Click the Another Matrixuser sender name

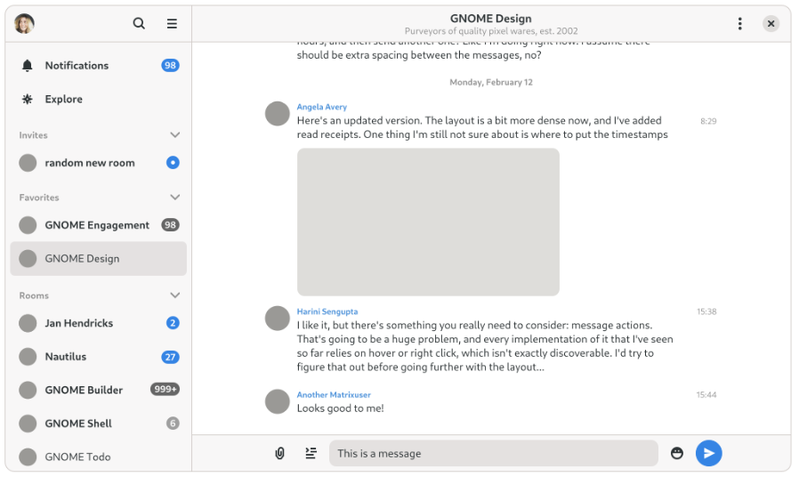(334, 395)
